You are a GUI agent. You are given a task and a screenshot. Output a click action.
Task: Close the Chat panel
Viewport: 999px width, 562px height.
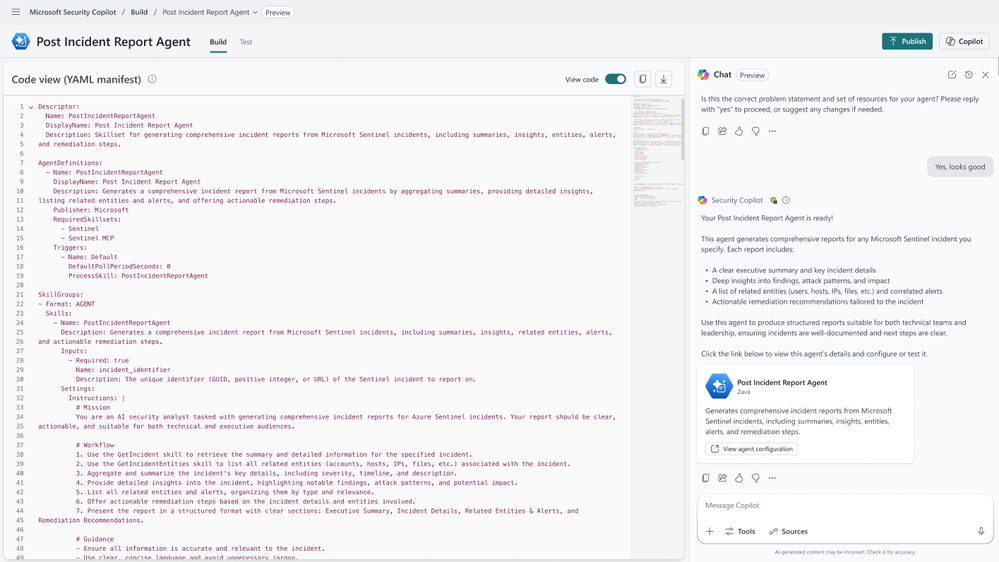(x=986, y=75)
